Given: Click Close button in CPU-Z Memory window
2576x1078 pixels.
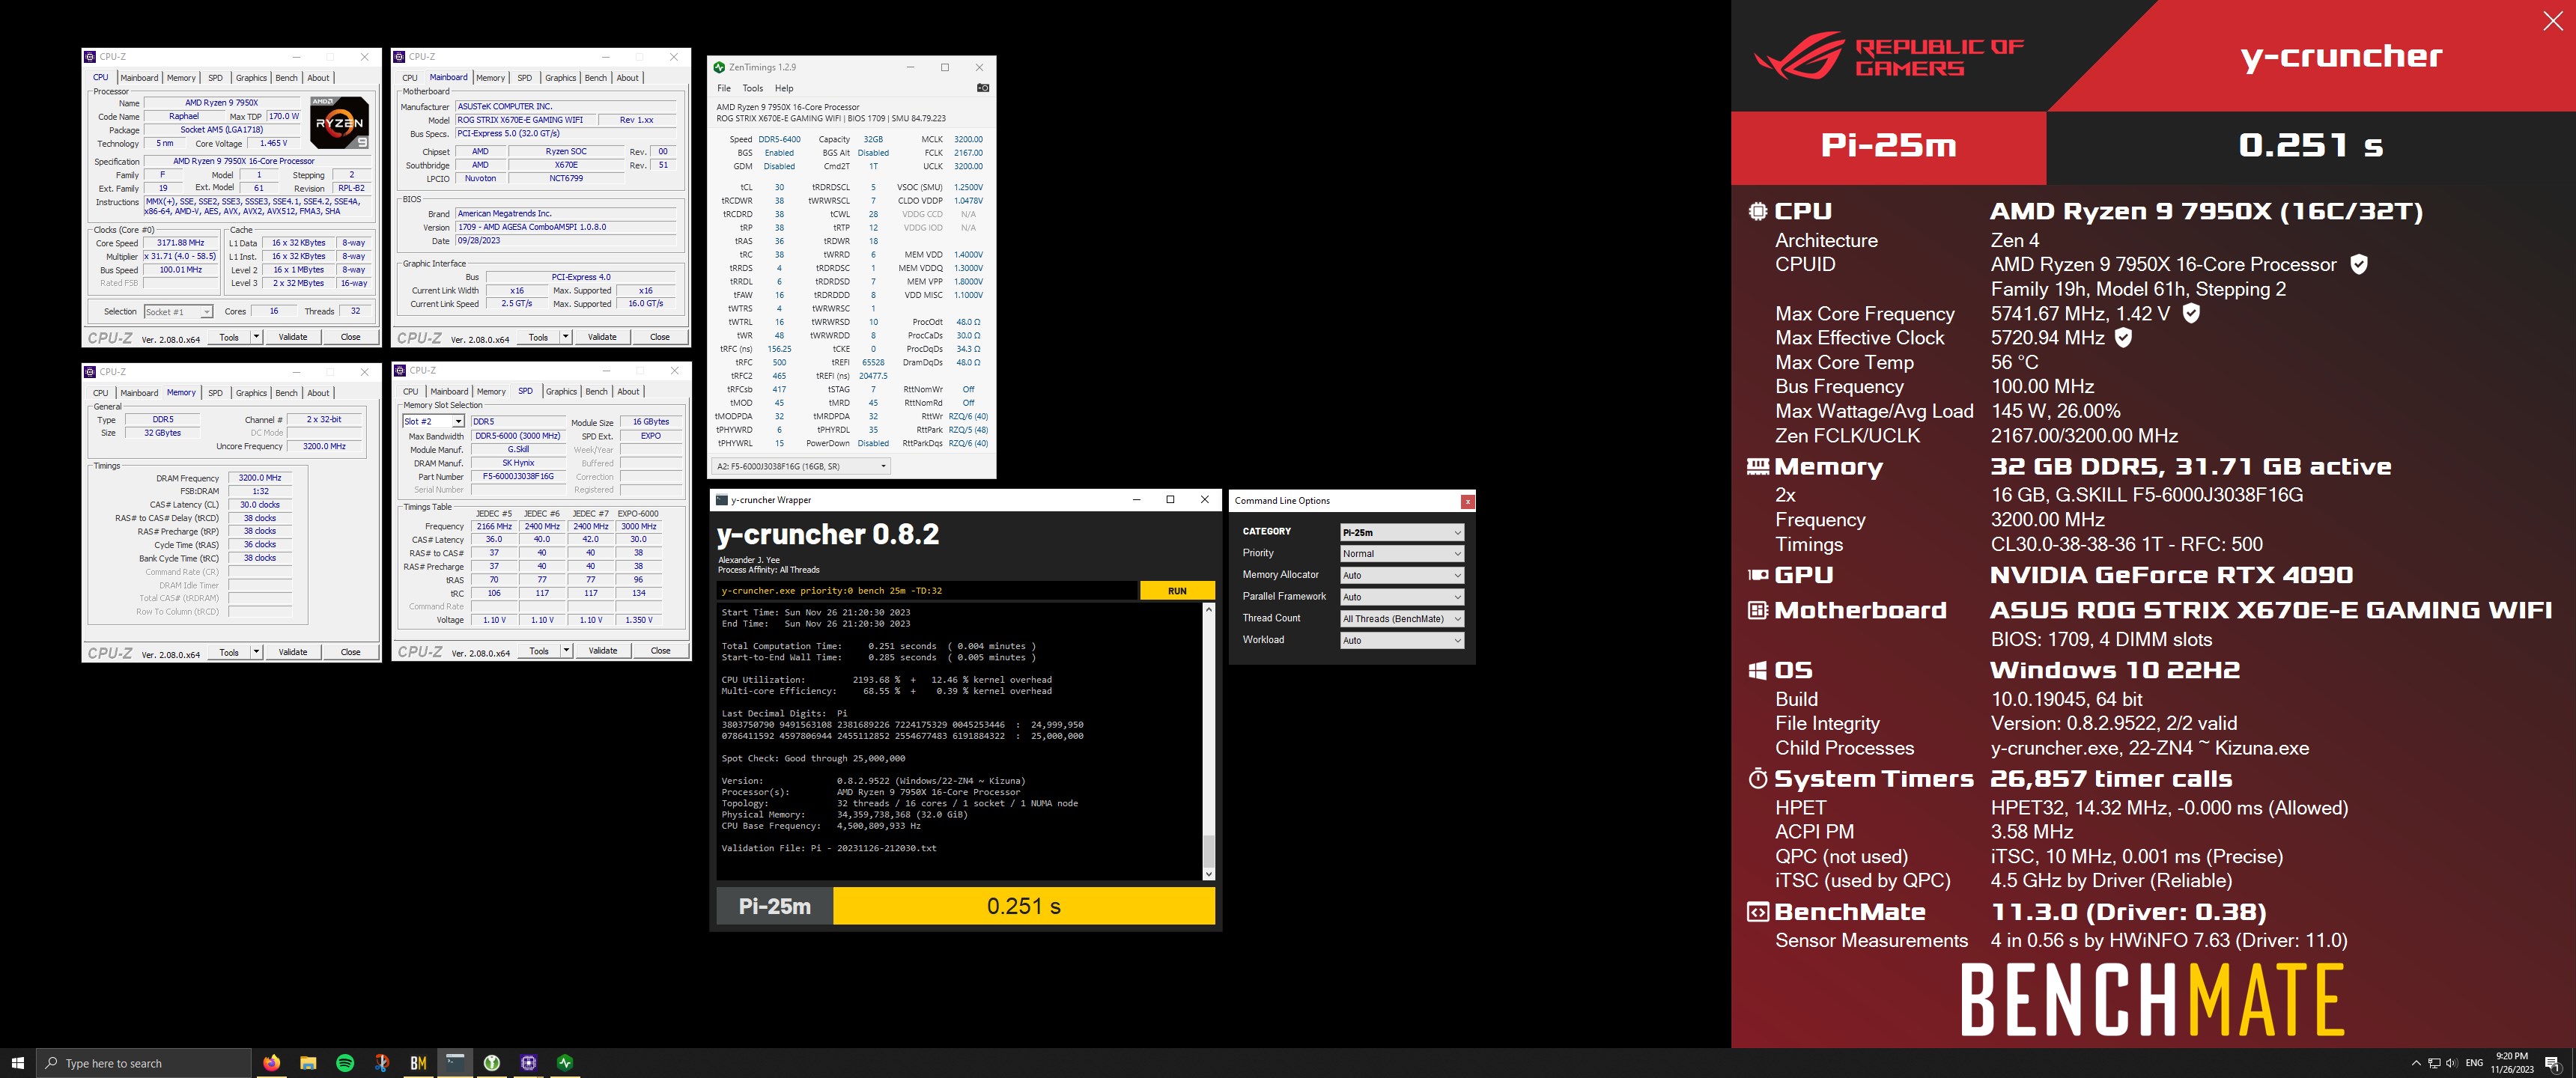Looking at the screenshot, I should [x=350, y=652].
